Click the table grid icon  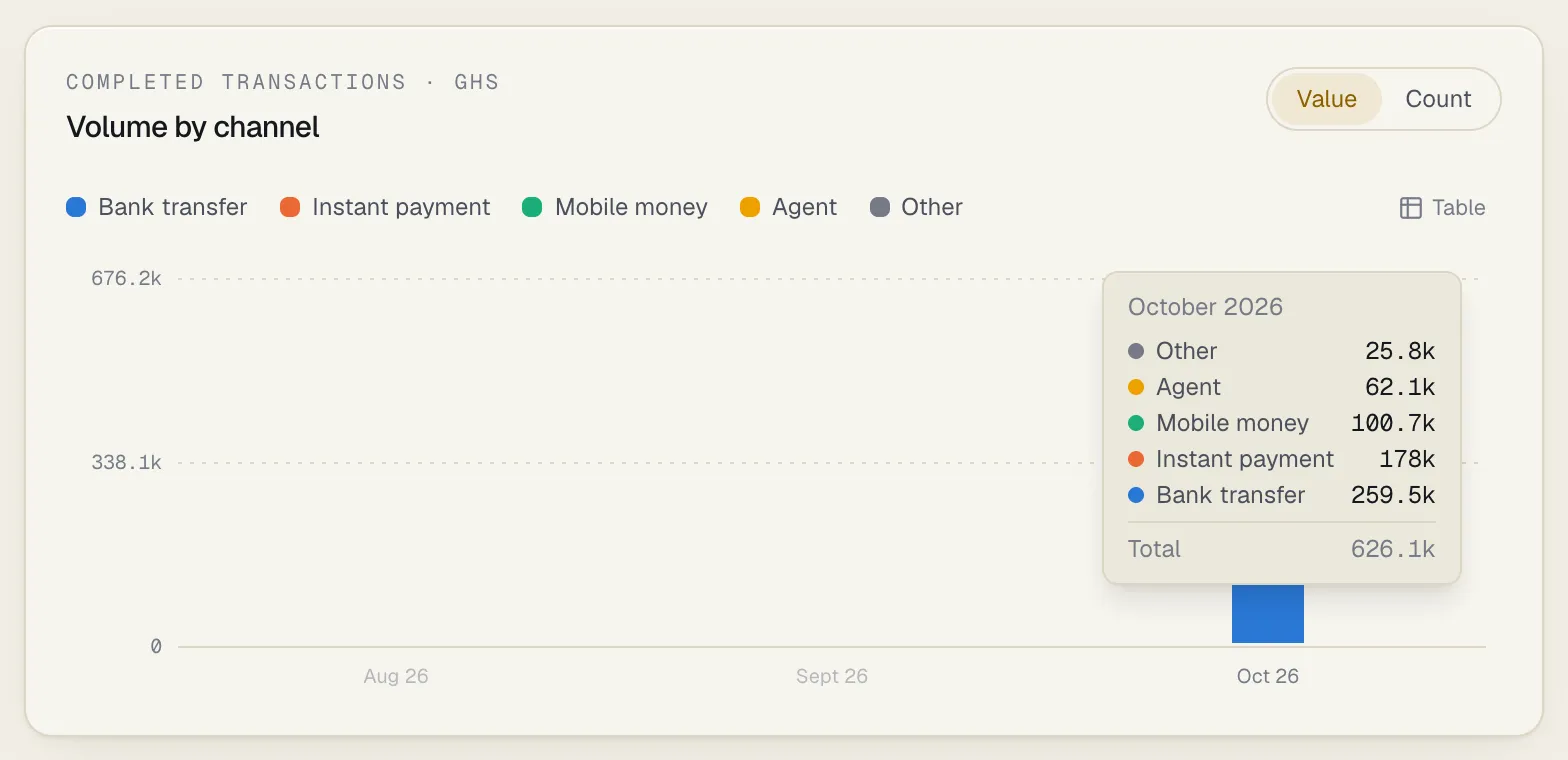pos(1410,208)
